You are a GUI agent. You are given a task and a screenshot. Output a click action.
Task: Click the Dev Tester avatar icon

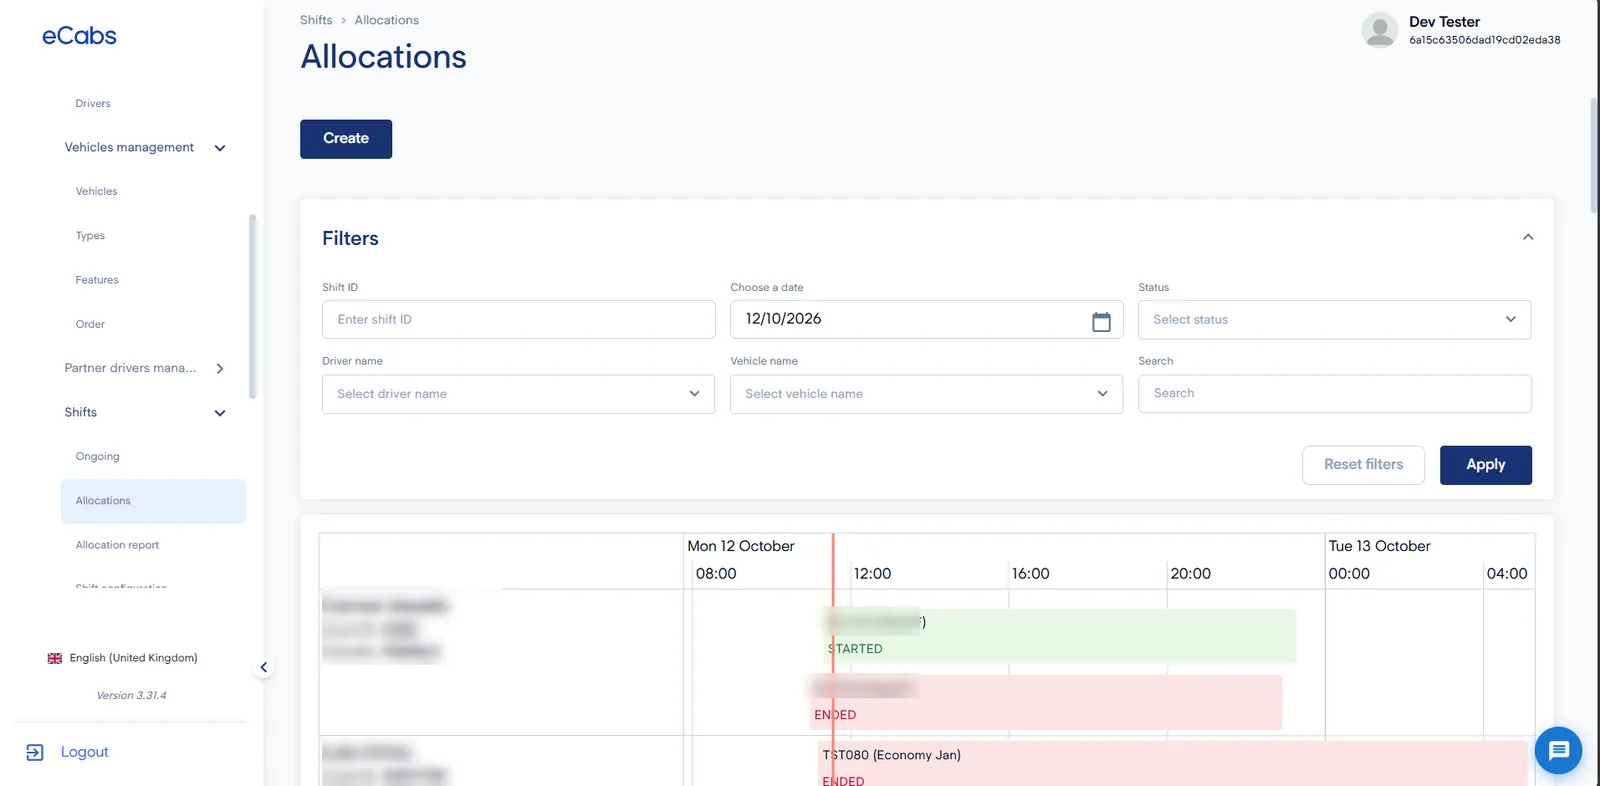point(1380,30)
